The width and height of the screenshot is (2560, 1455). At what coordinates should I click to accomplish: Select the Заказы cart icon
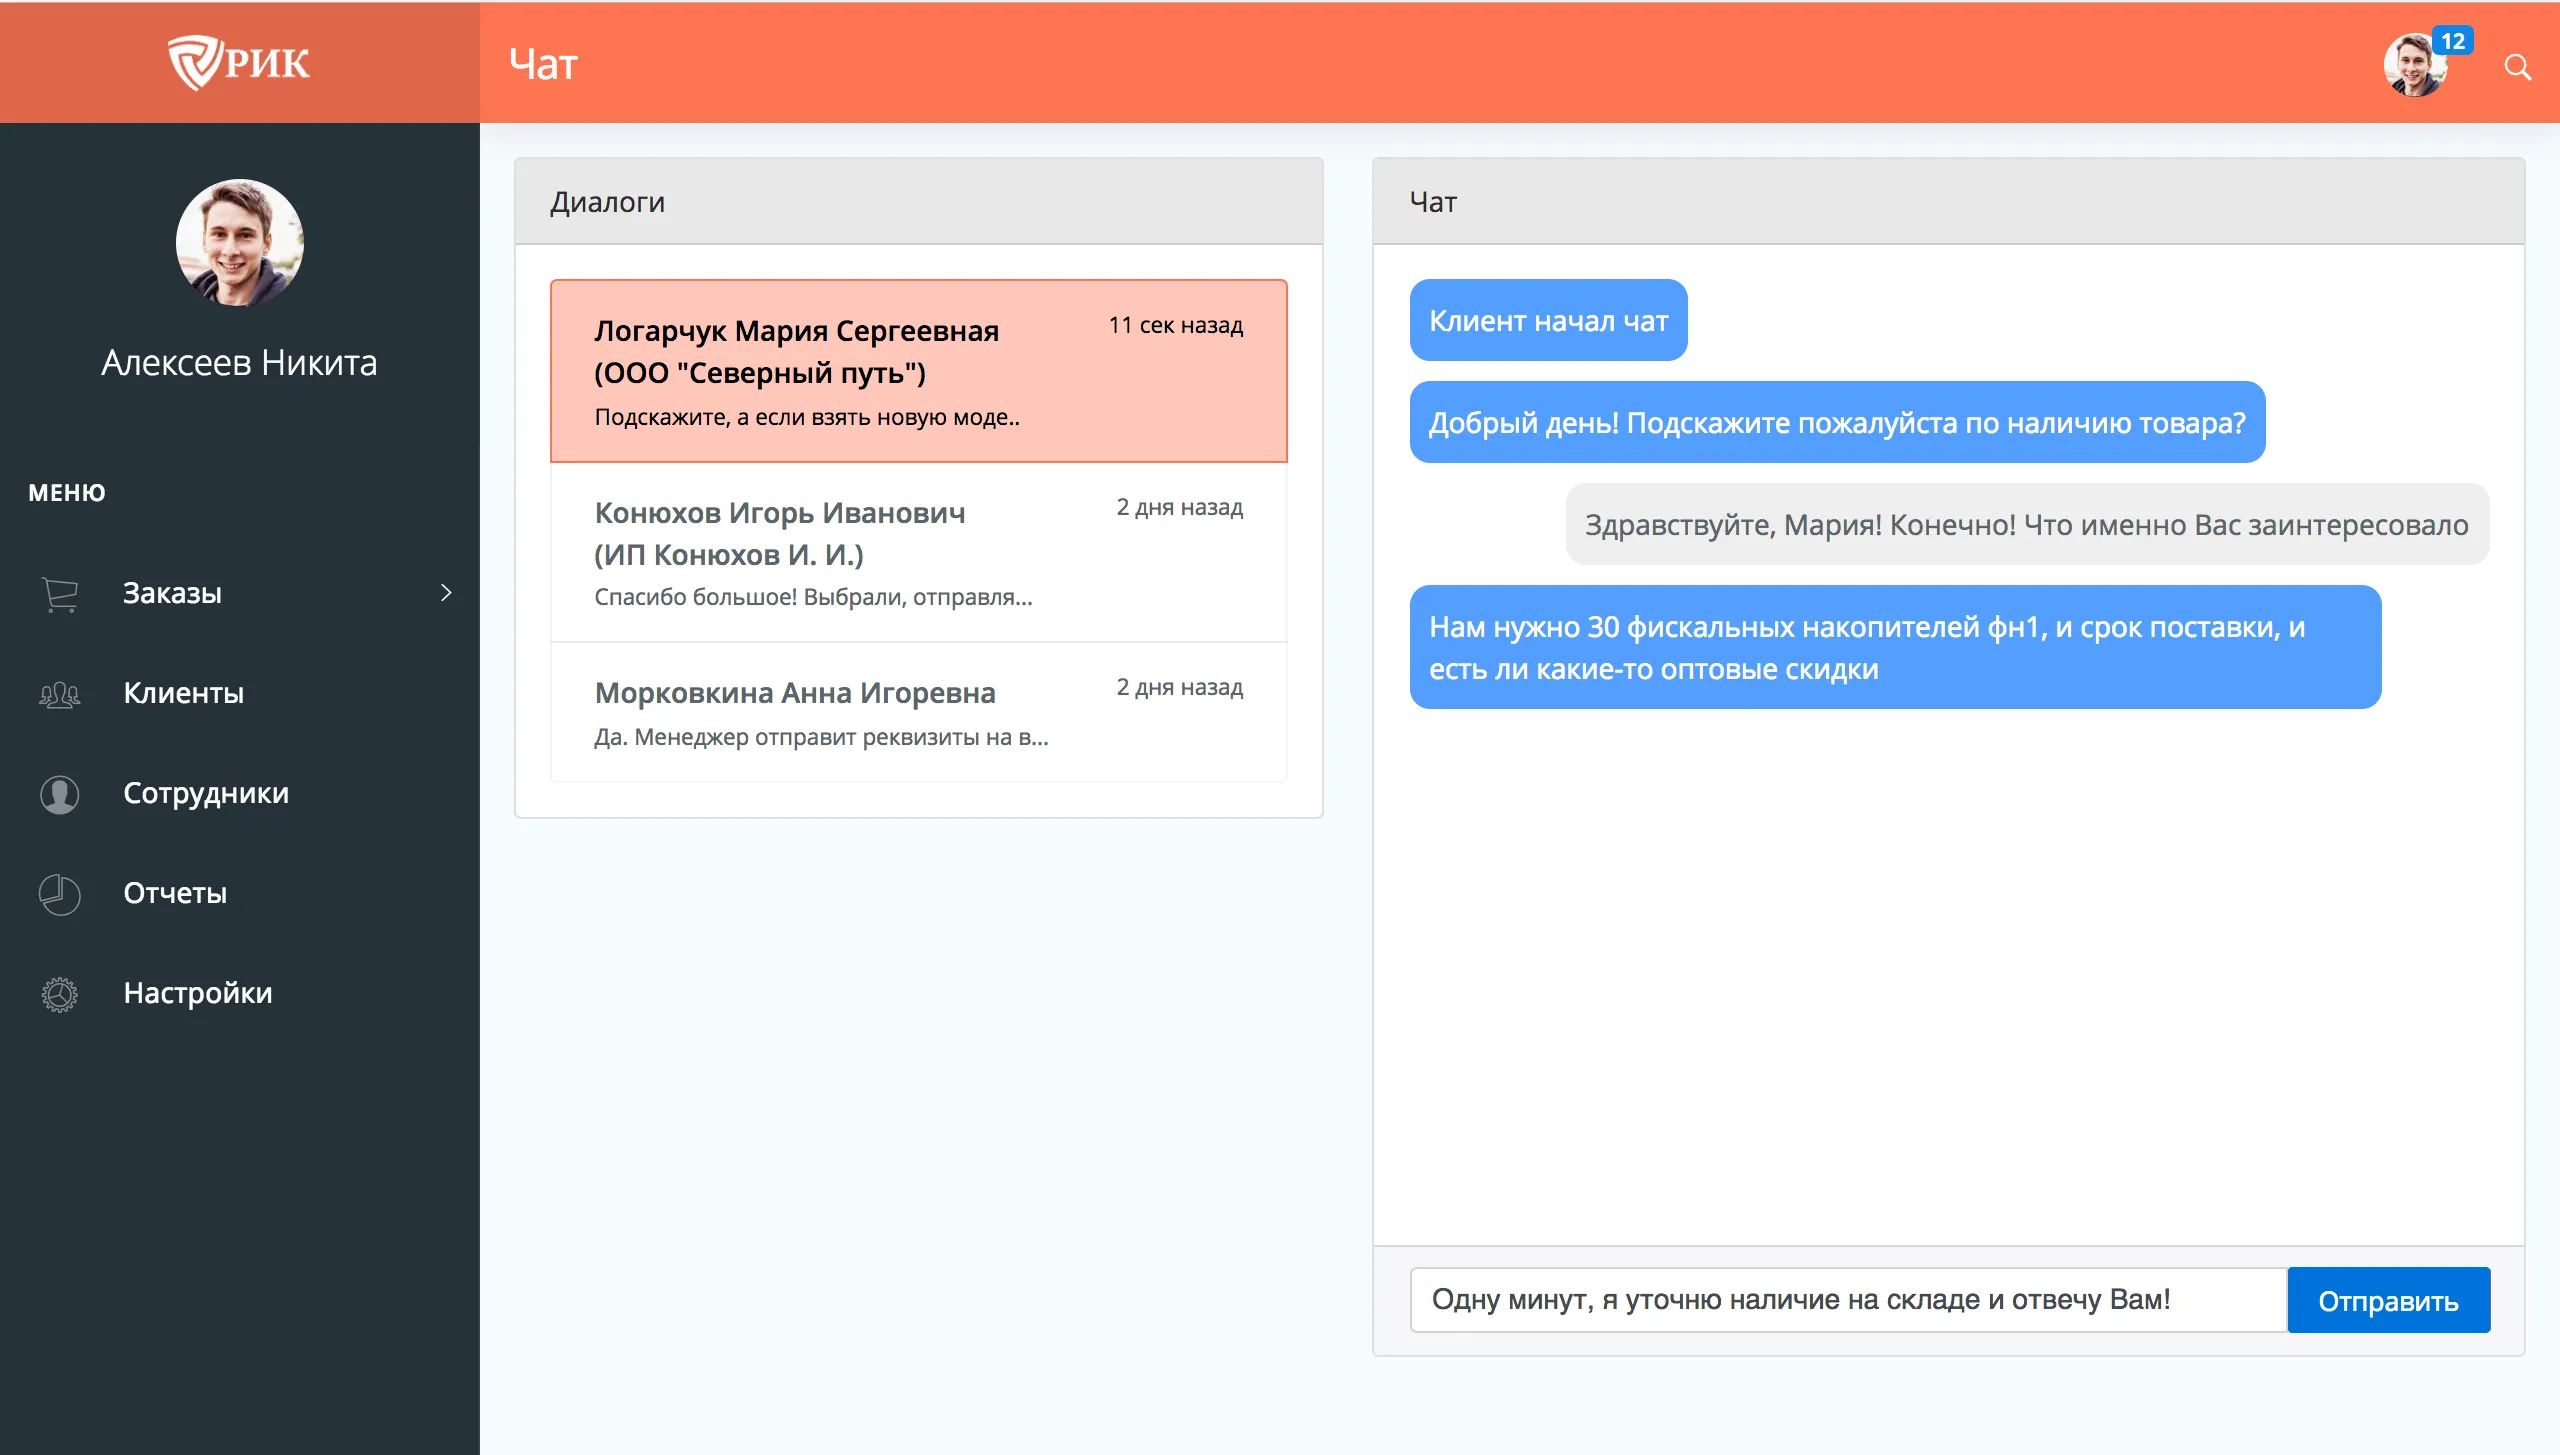coord(60,592)
